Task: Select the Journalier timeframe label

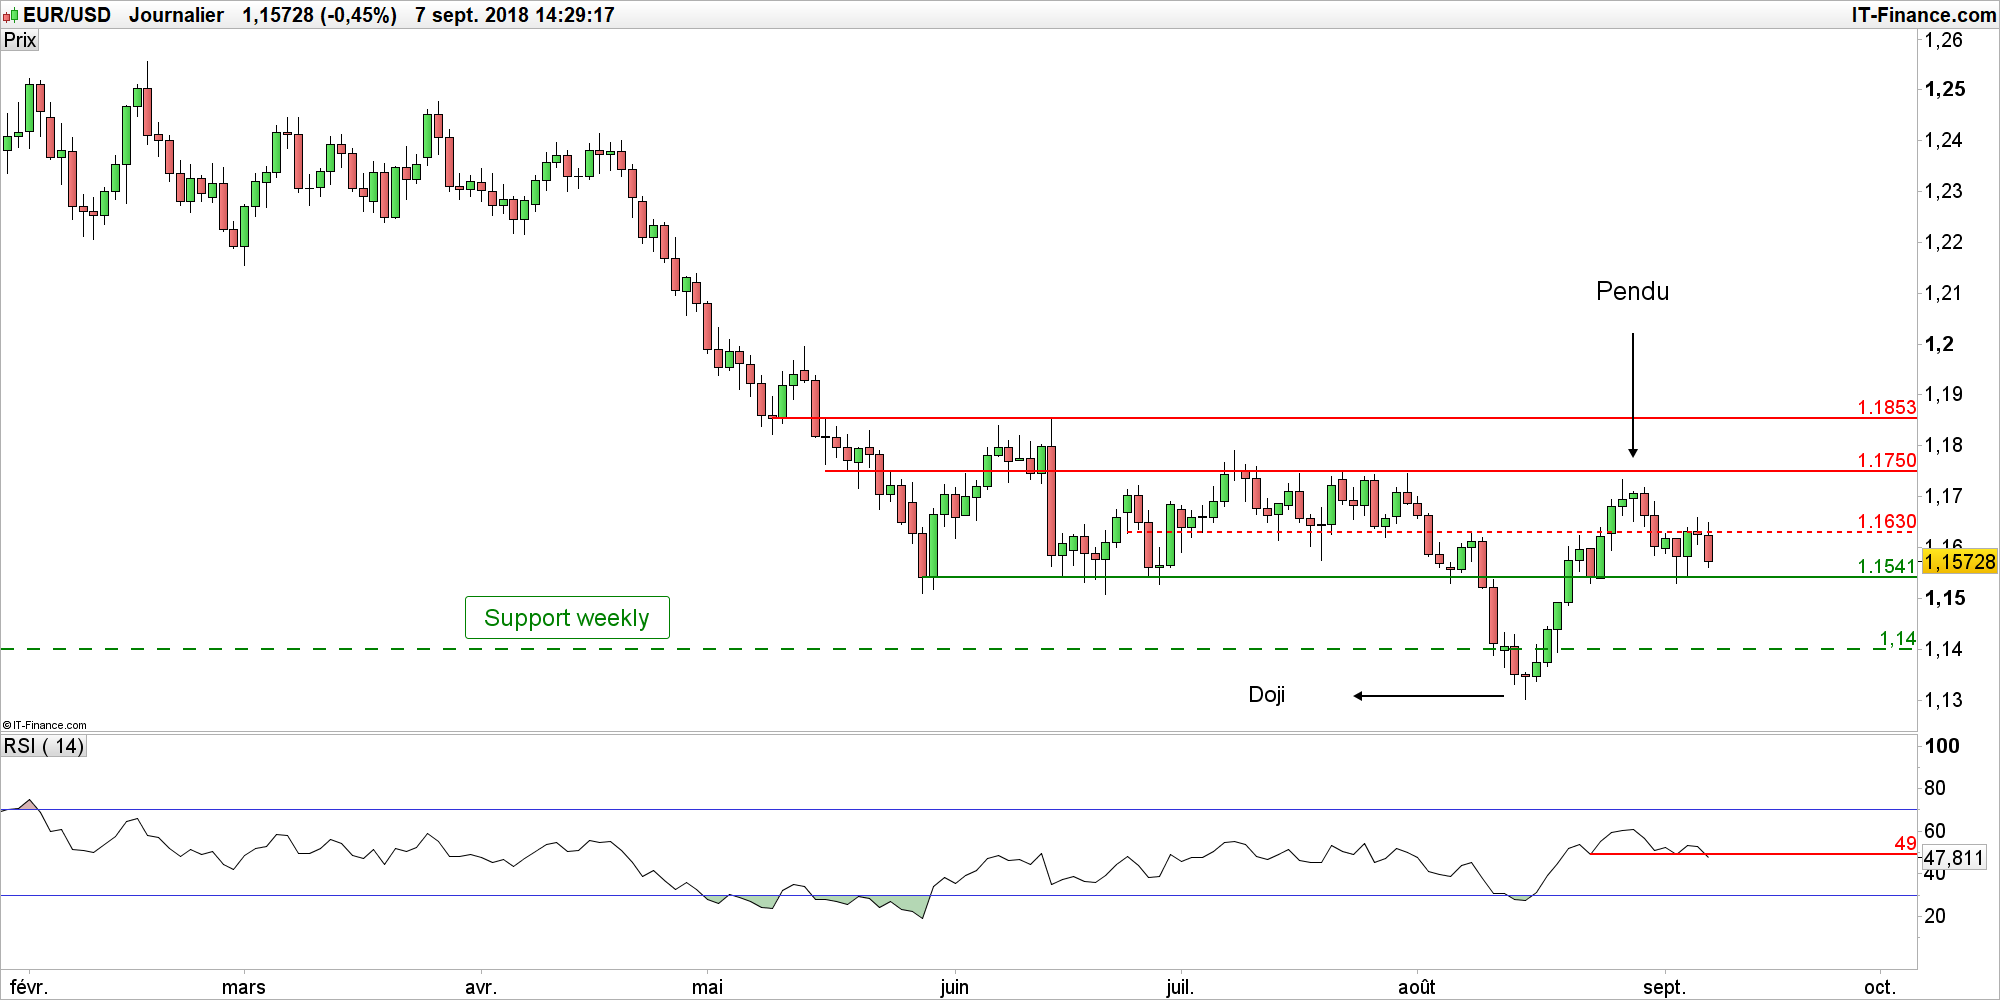Action: click(x=176, y=15)
